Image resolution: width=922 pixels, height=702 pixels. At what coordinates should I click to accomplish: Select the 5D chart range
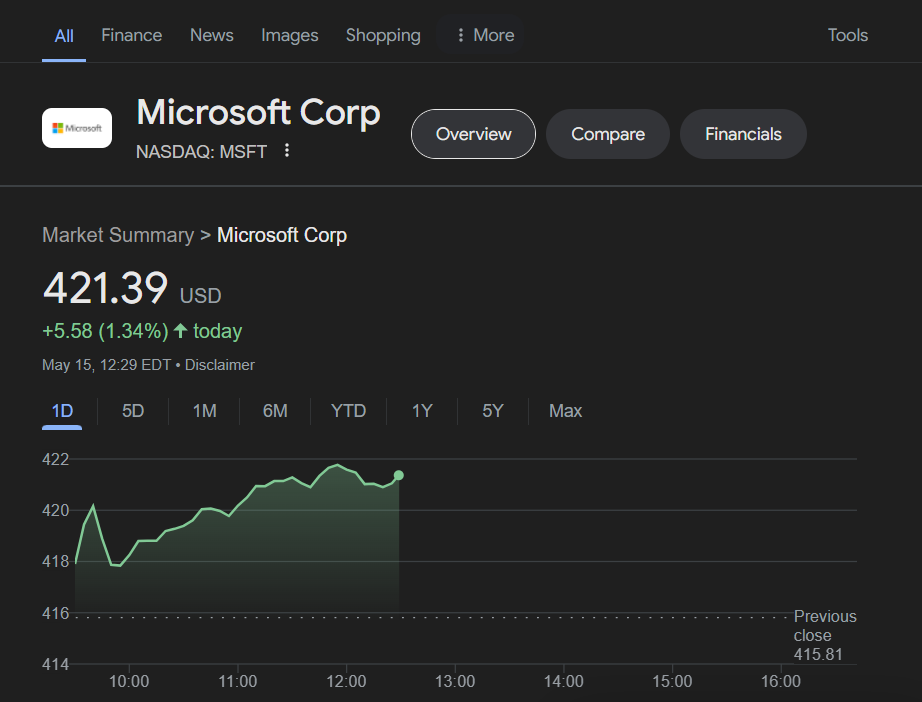point(133,411)
